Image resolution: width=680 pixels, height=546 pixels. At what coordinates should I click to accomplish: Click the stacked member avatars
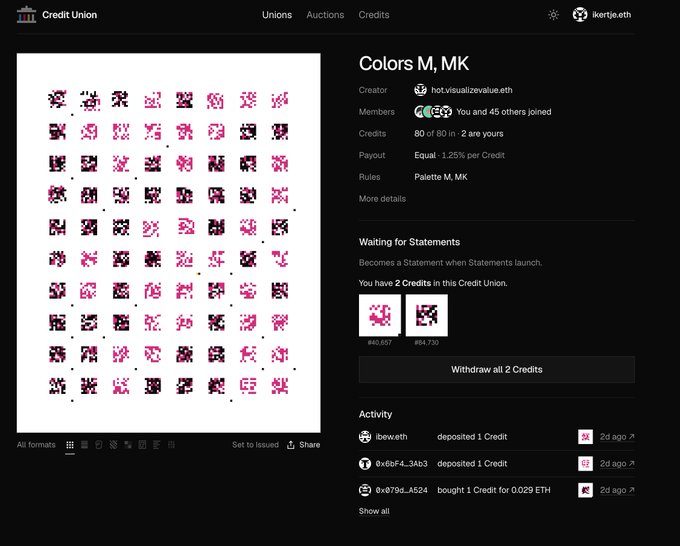433,112
